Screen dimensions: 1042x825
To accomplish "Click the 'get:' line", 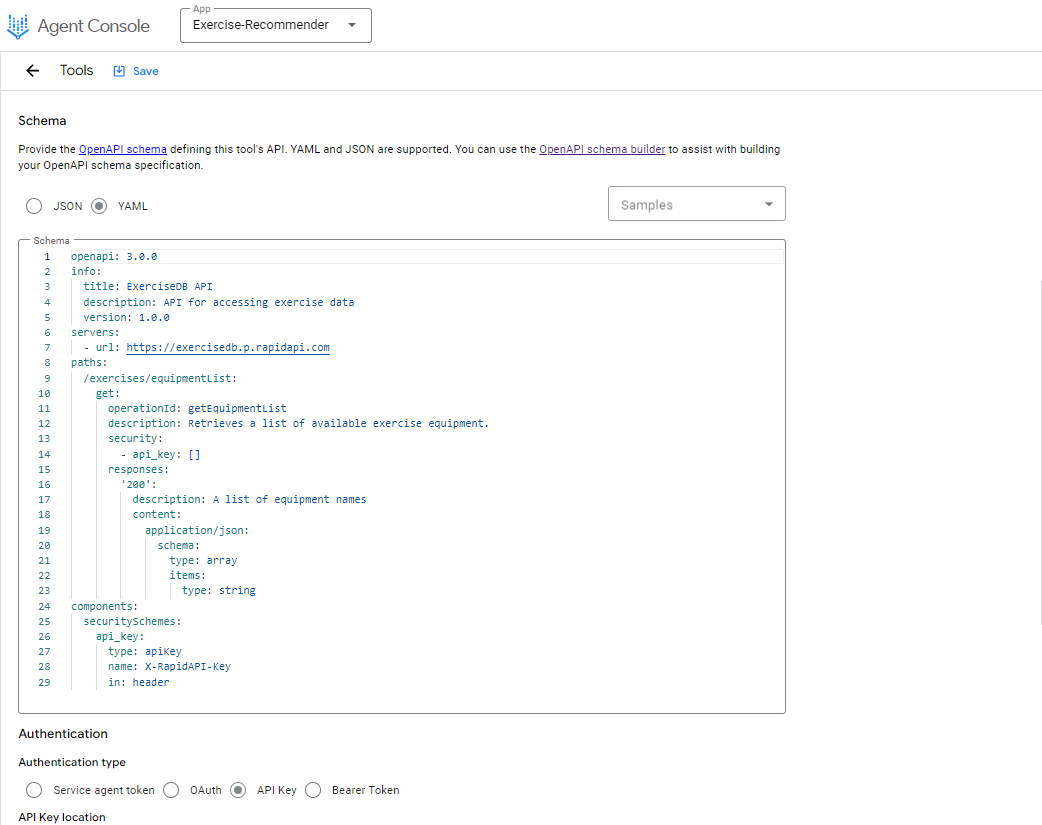I will pos(108,394).
